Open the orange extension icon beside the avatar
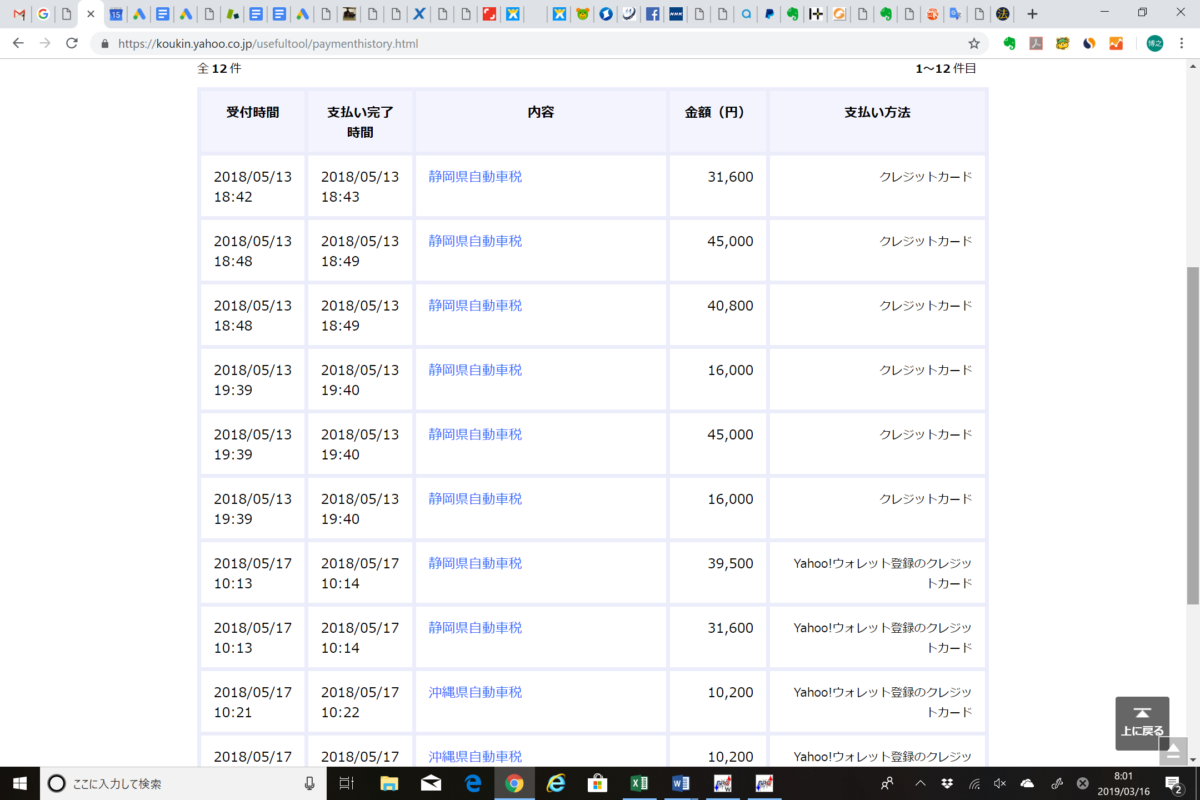The height and width of the screenshot is (800, 1200). click(x=1117, y=43)
